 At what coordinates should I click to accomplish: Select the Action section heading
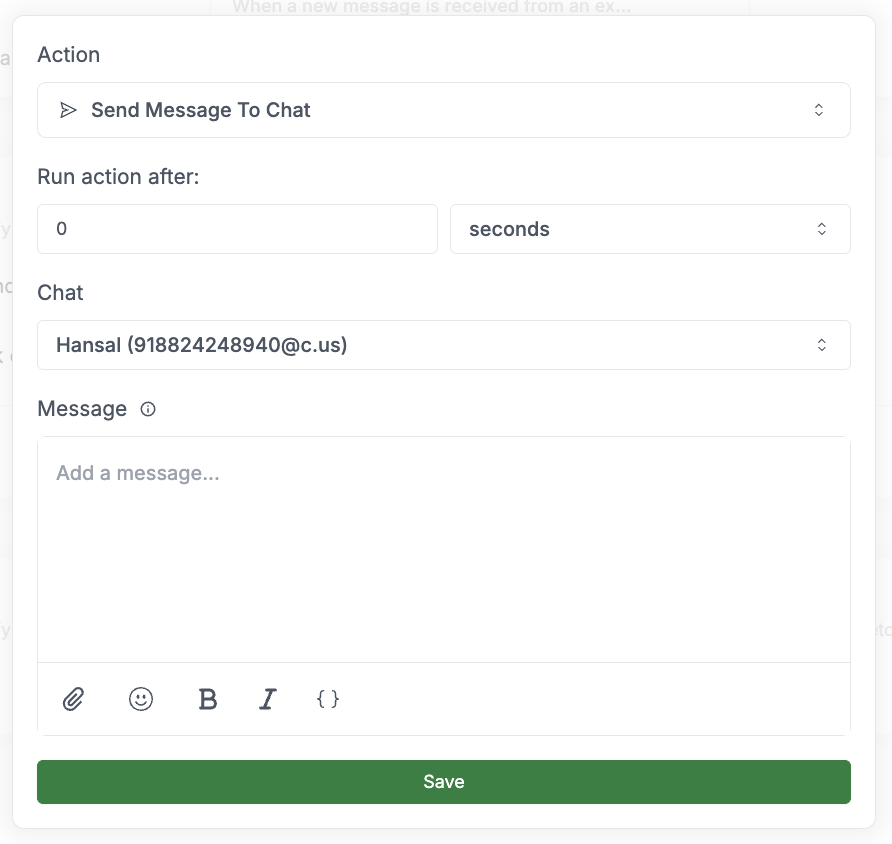(68, 55)
